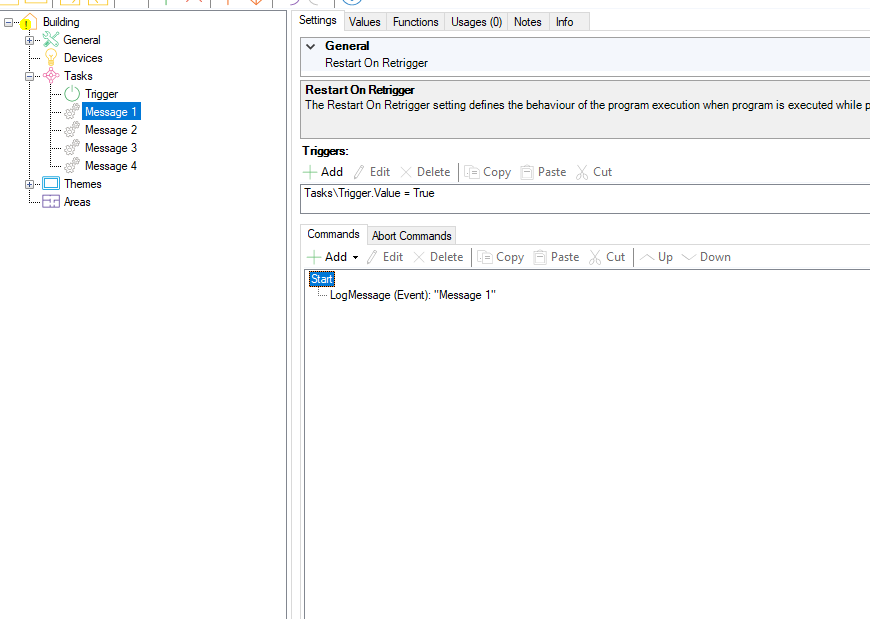This screenshot has height=619, width=870.
Task: Select Message 2 in the tree
Action: coord(110,130)
